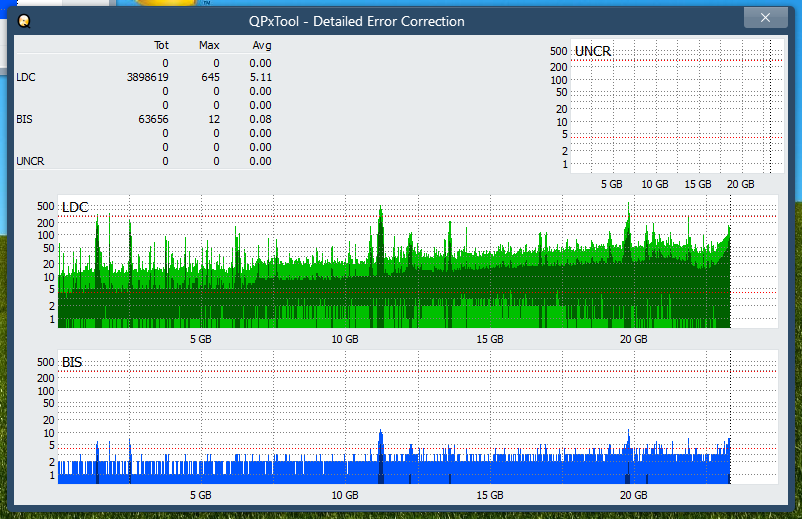Select the LDC max value 645
Screen dimensions: 802x519
(210, 77)
